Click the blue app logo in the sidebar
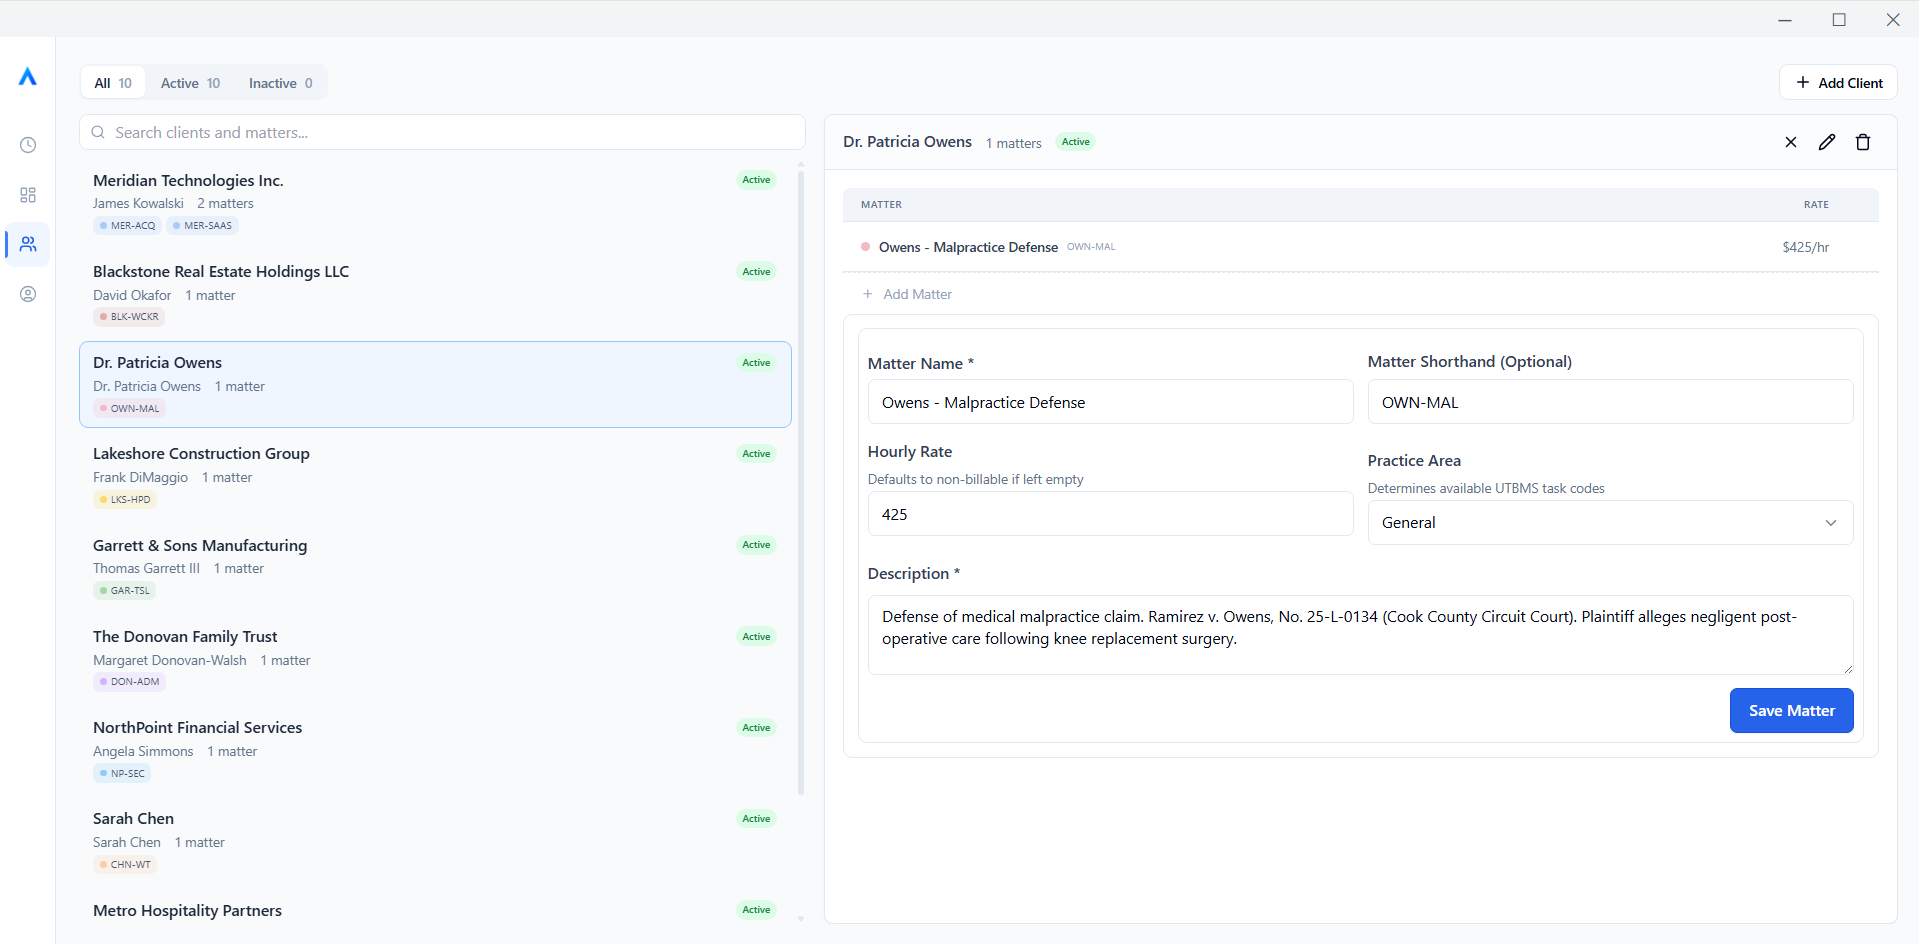 [27, 77]
